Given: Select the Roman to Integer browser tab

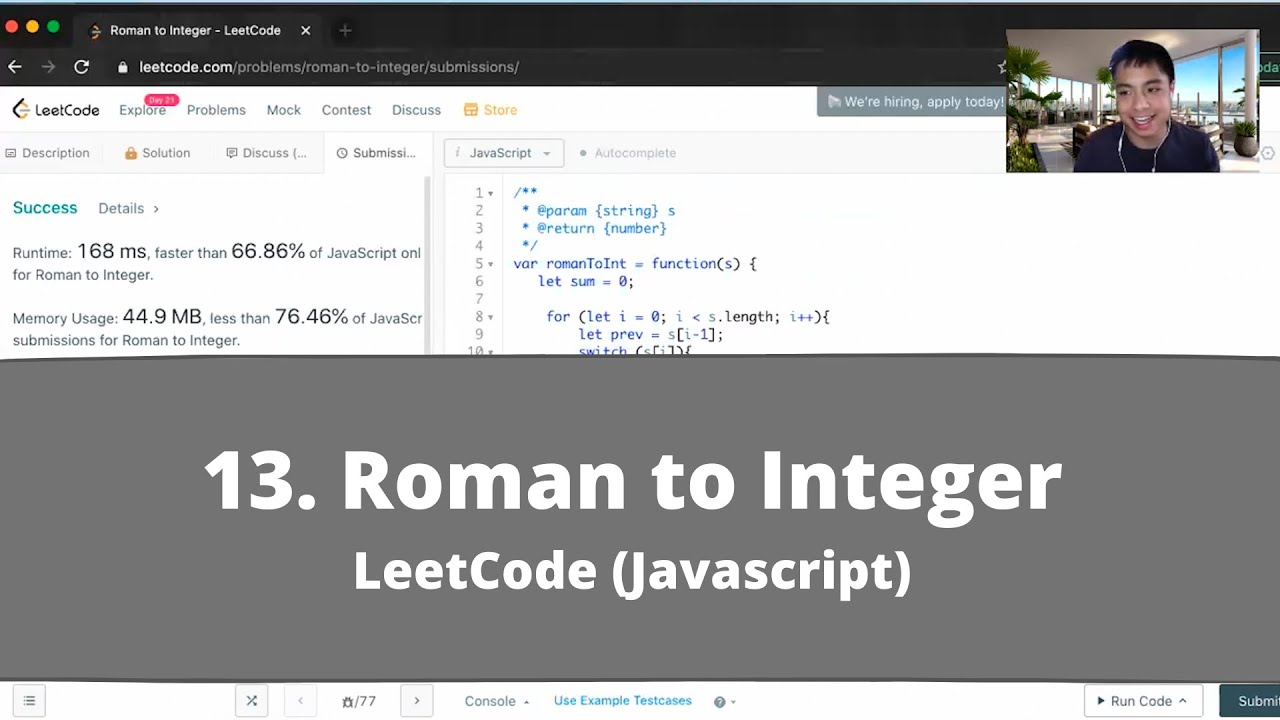Looking at the screenshot, I should tap(197, 31).
